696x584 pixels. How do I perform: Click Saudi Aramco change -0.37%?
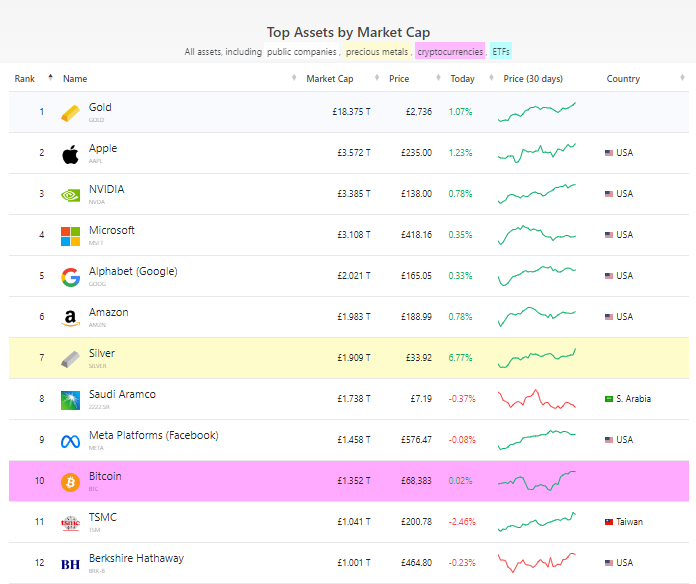point(462,399)
